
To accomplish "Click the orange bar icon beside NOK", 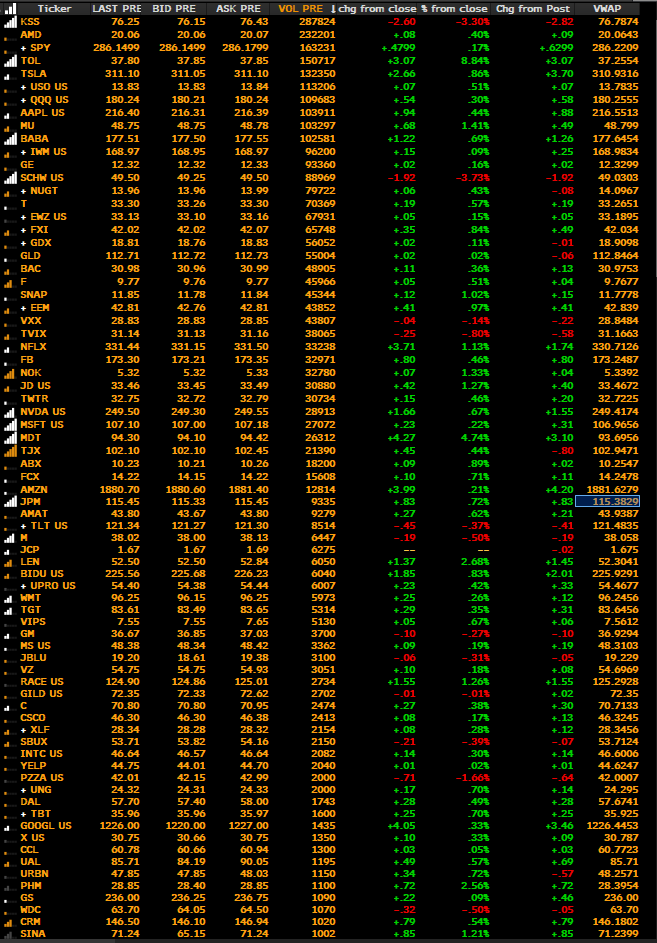I will (10, 372).
